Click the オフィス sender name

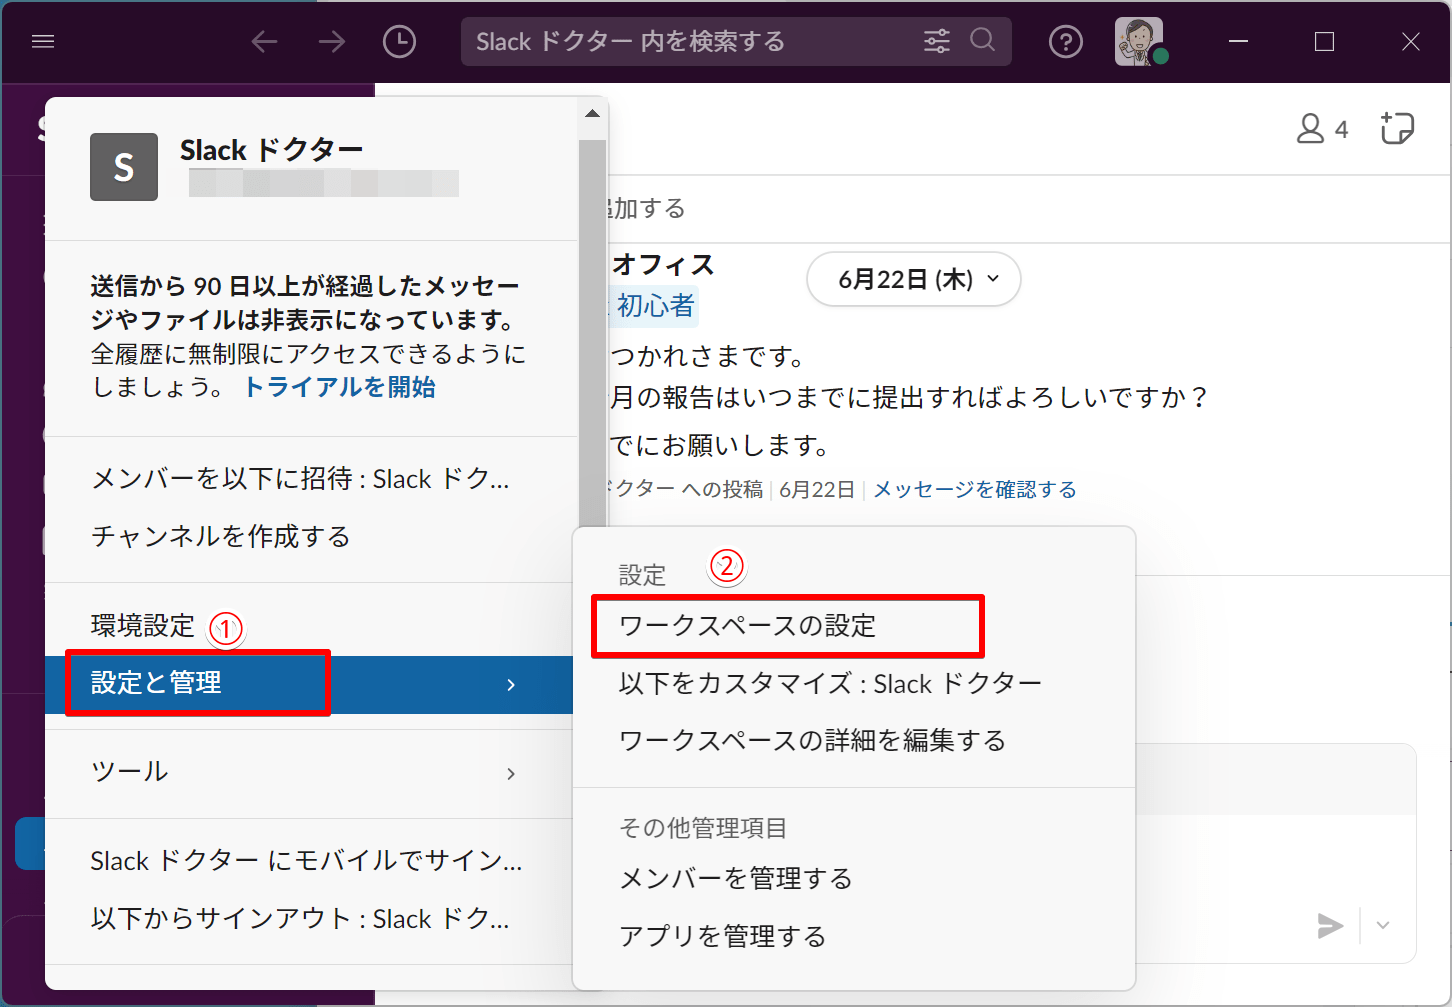click(663, 265)
